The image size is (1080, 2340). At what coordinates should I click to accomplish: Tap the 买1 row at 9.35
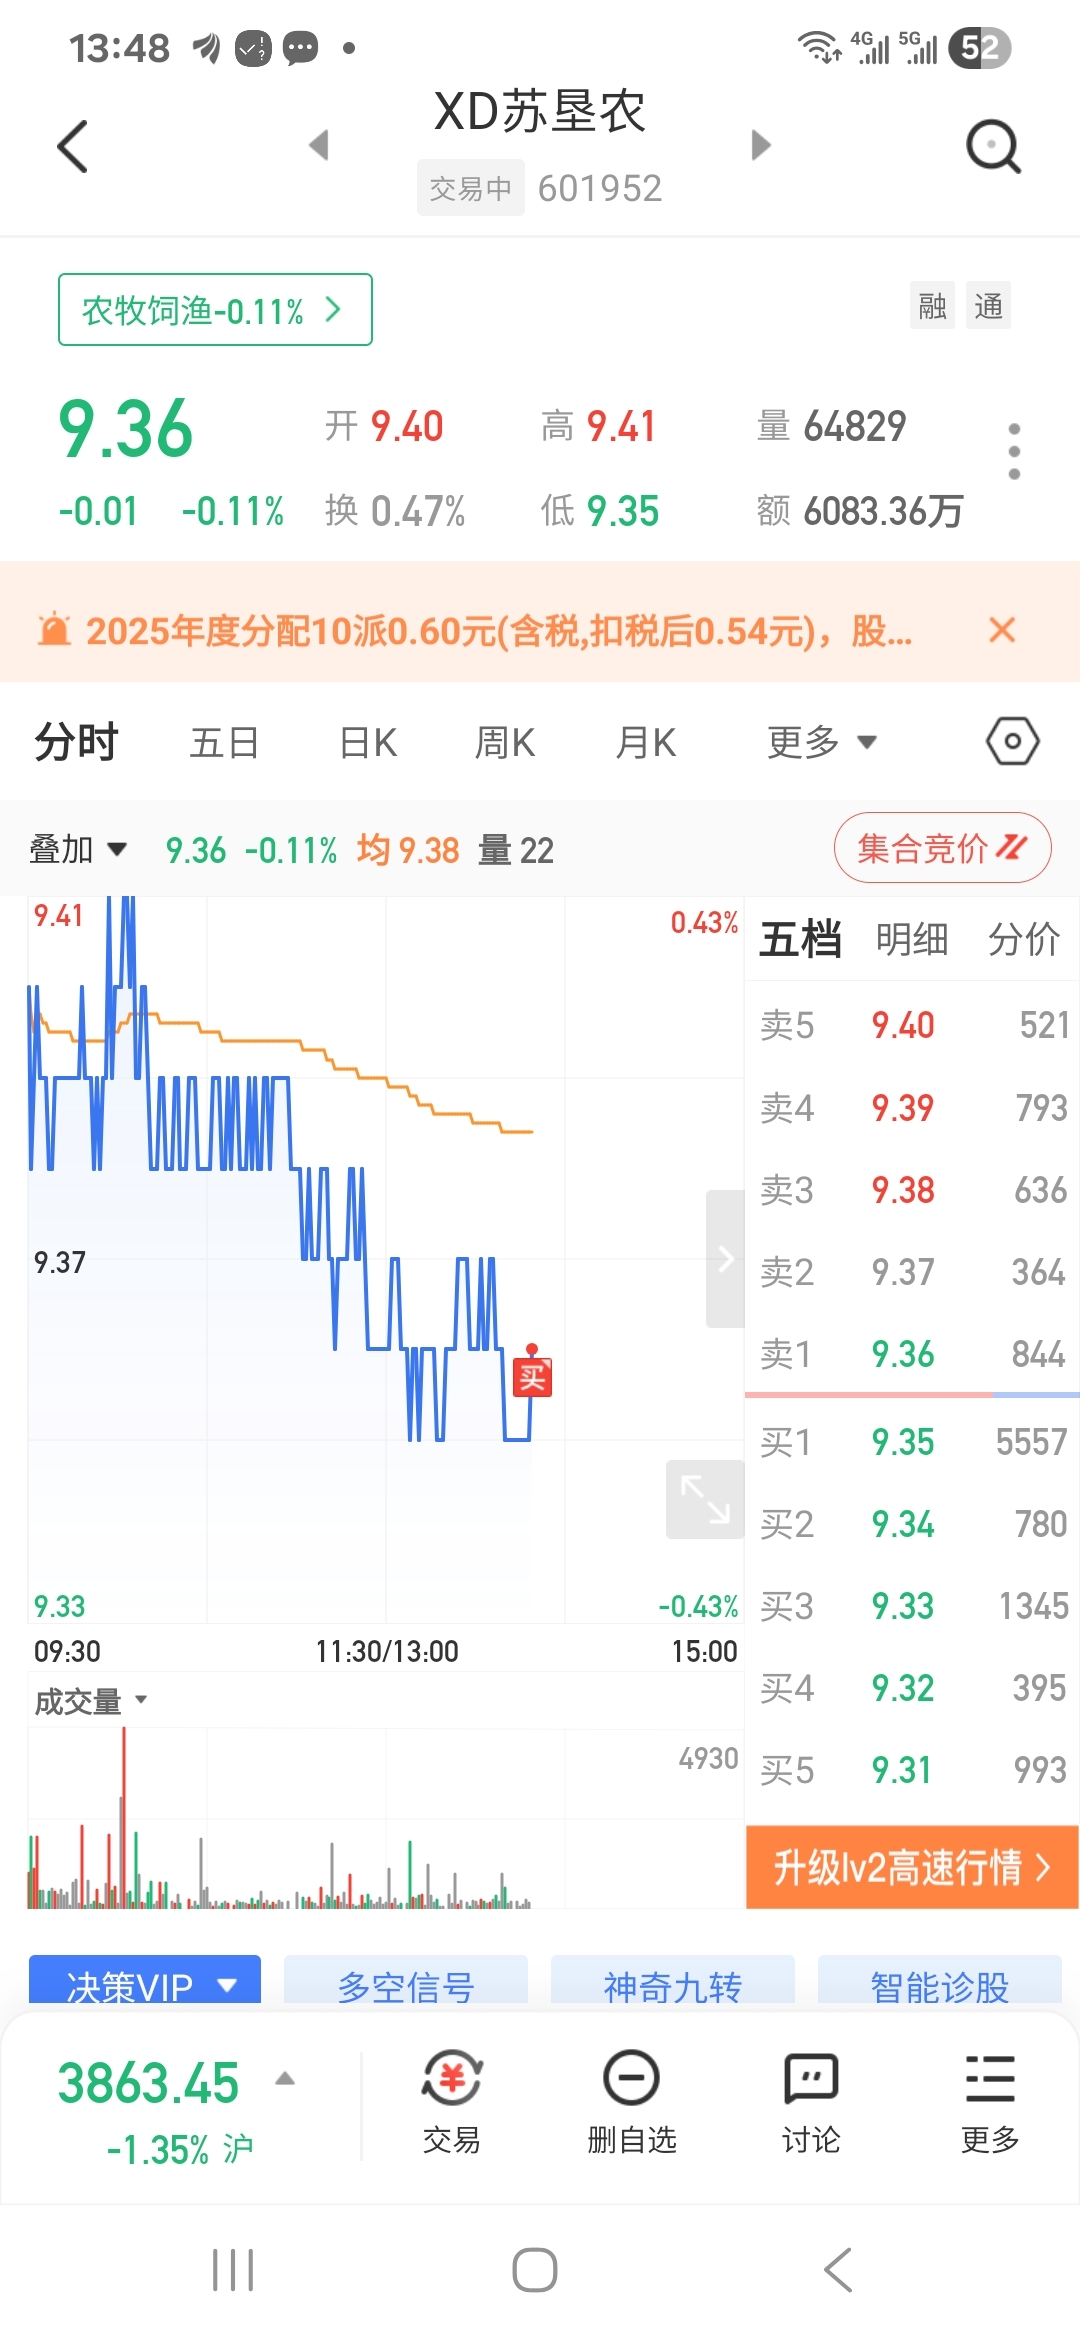pyautogui.click(x=912, y=1442)
